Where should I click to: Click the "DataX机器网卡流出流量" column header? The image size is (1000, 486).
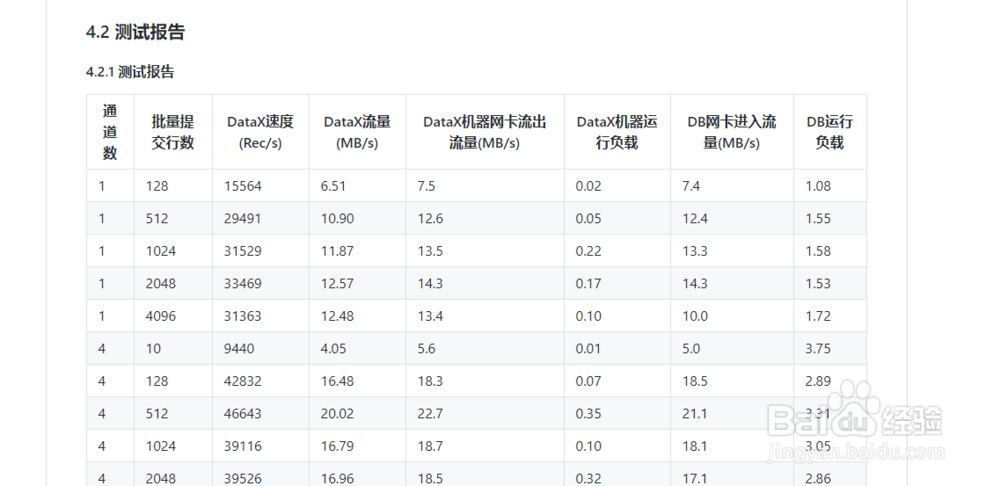pyautogui.click(x=485, y=132)
